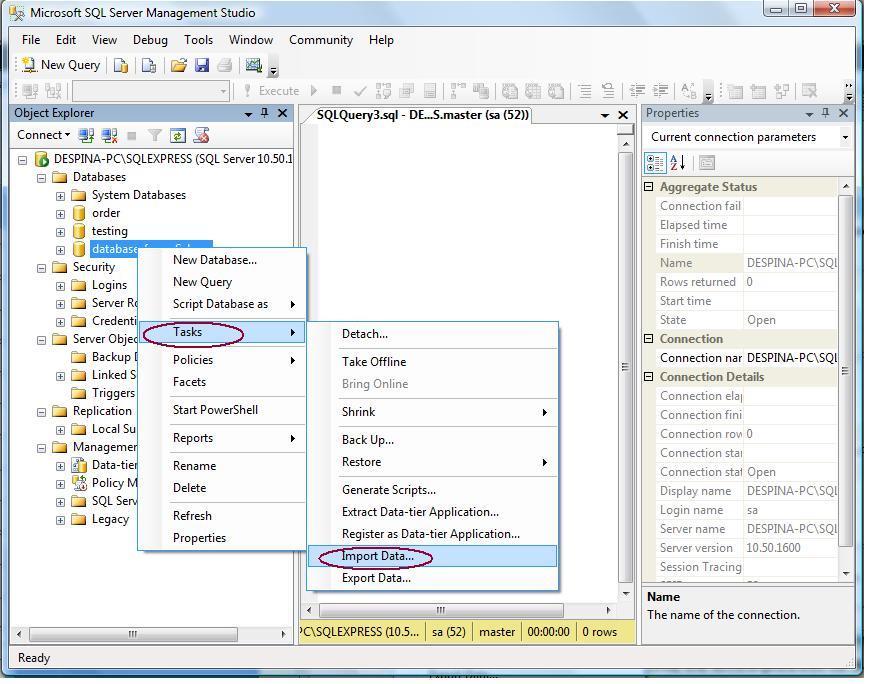Open the File menu
870x684 pixels.
coord(31,40)
